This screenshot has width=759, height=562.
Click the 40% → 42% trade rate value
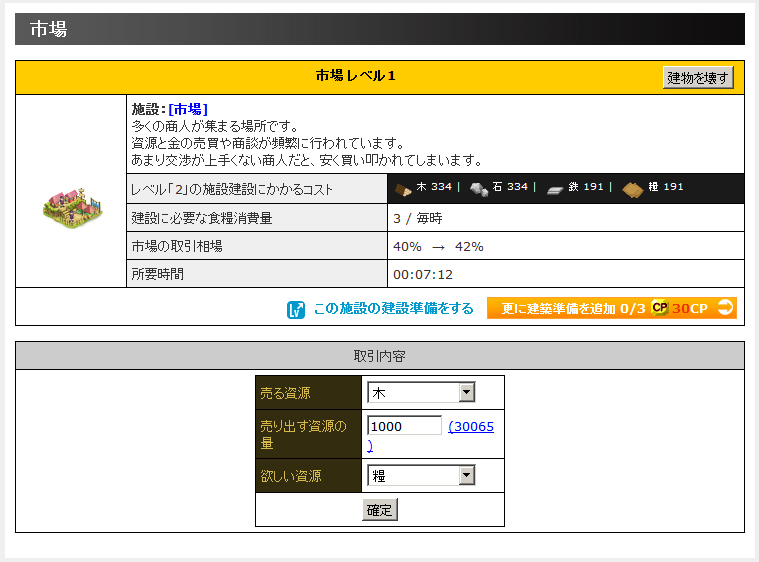pyautogui.click(x=438, y=246)
